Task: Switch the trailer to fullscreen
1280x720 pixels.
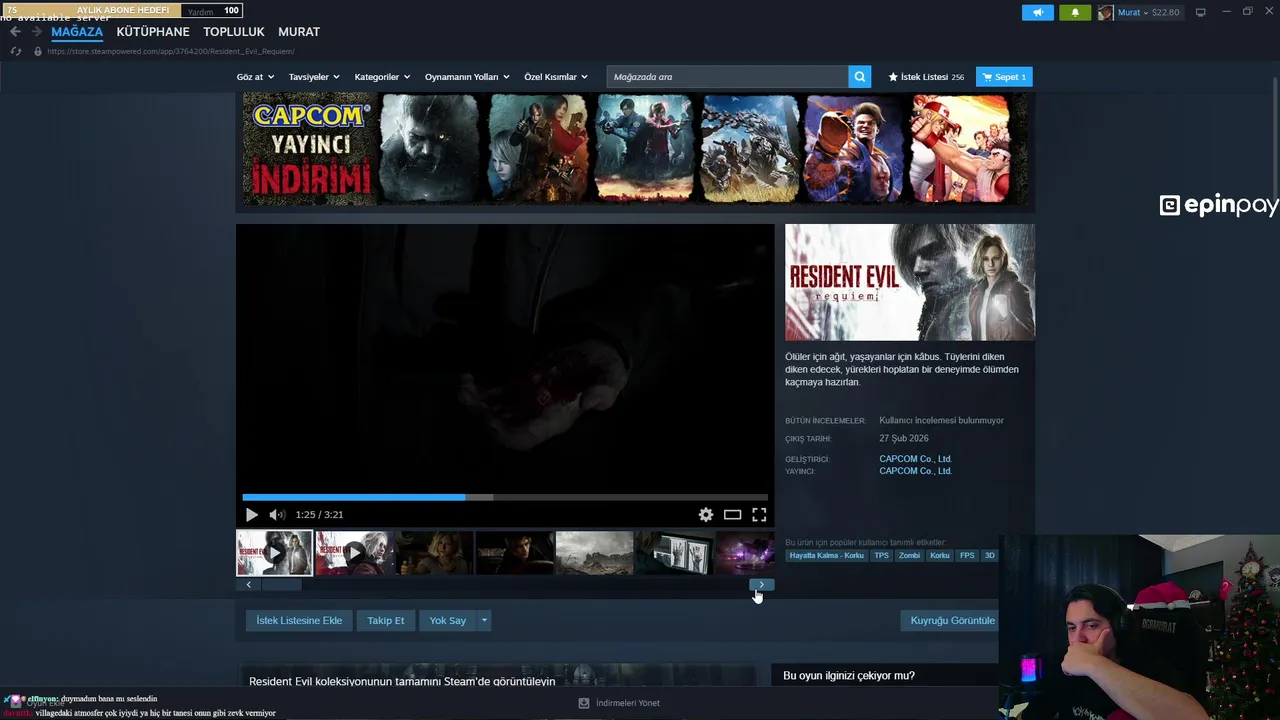Action: coord(759,515)
